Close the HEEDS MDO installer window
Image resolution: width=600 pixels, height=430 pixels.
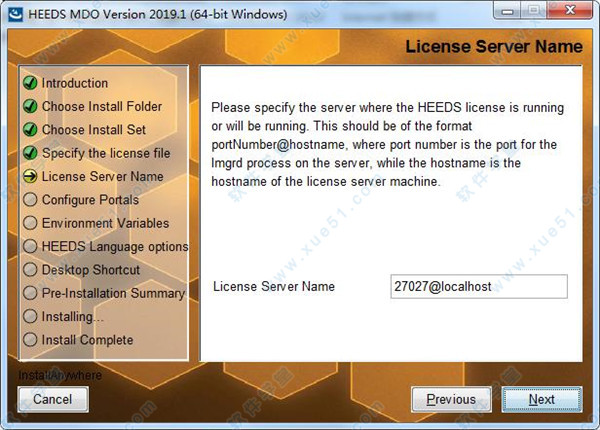coord(570,11)
